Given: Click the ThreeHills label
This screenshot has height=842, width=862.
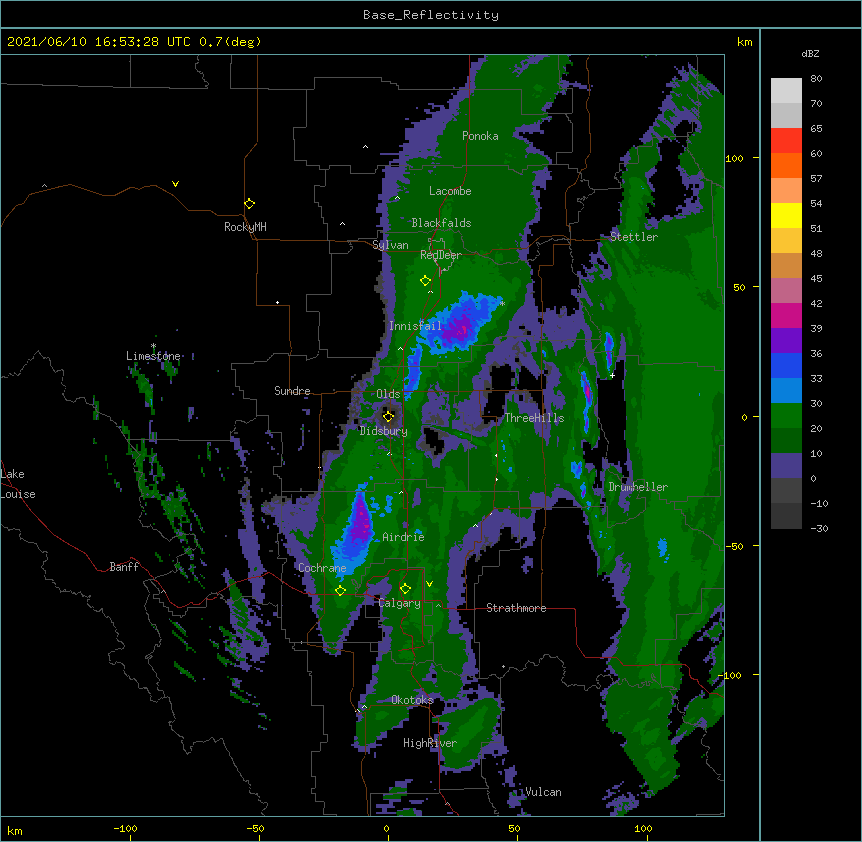Looking at the screenshot, I should tap(534, 418).
